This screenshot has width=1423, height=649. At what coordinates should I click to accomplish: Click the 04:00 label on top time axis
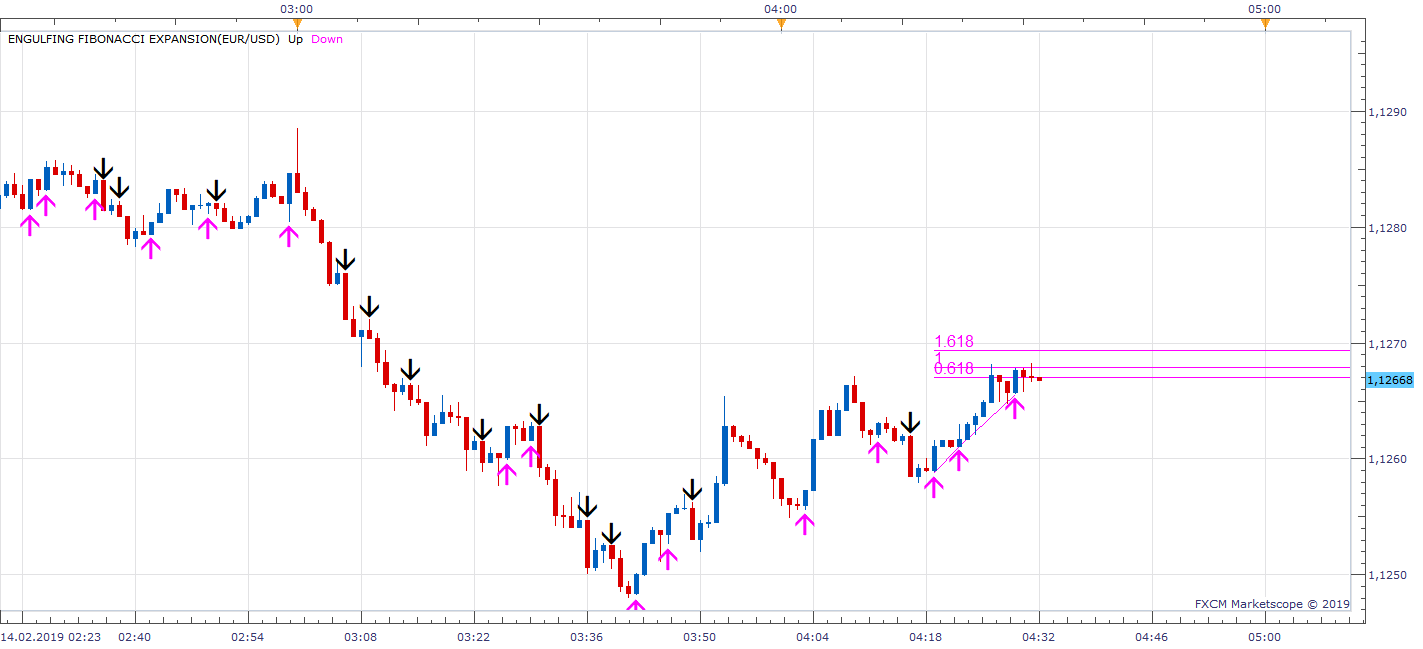tap(780, 9)
